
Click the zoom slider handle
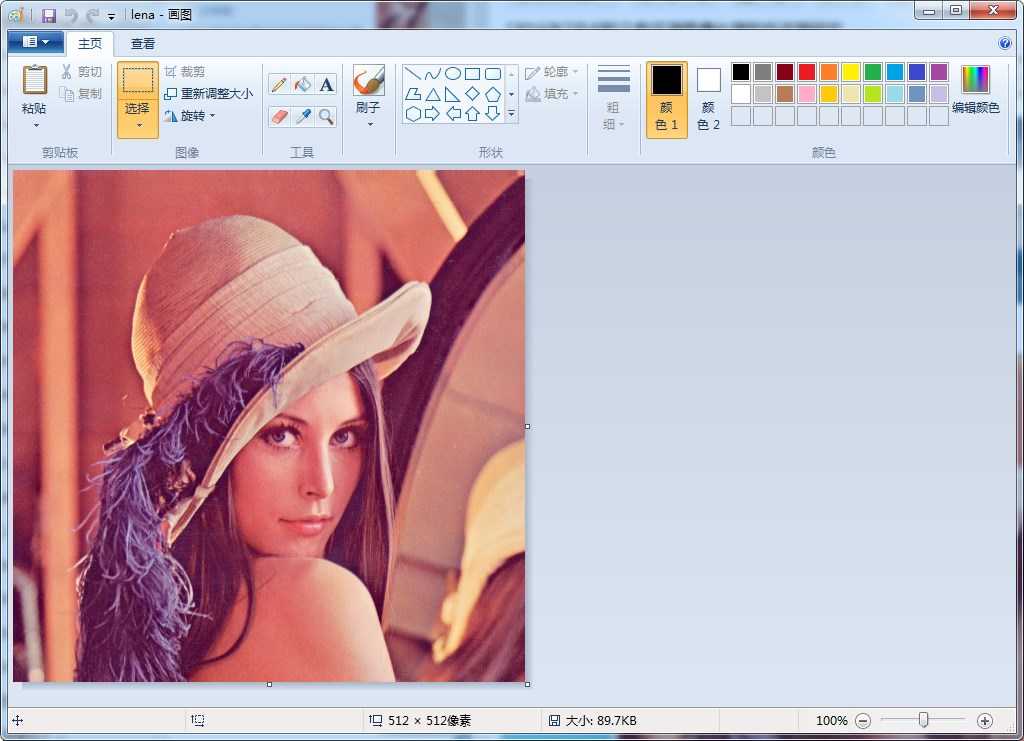923,719
